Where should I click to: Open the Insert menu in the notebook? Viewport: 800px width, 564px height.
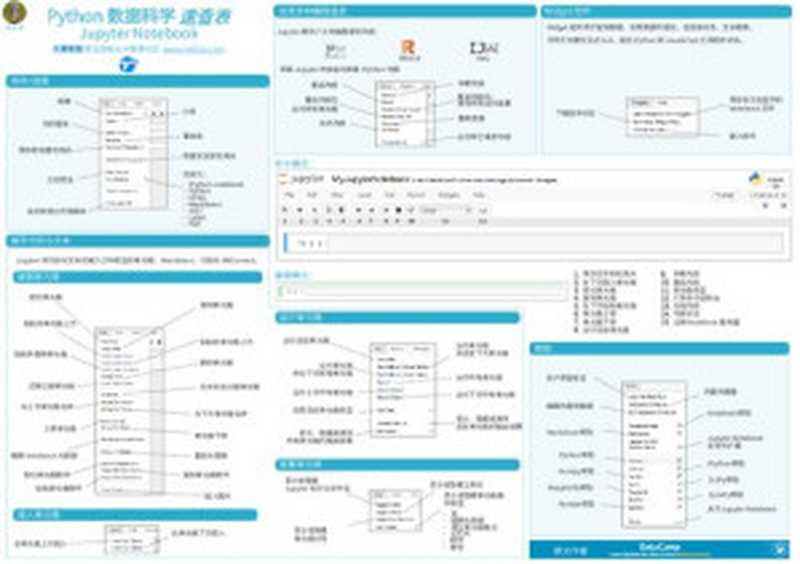click(x=365, y=195)
